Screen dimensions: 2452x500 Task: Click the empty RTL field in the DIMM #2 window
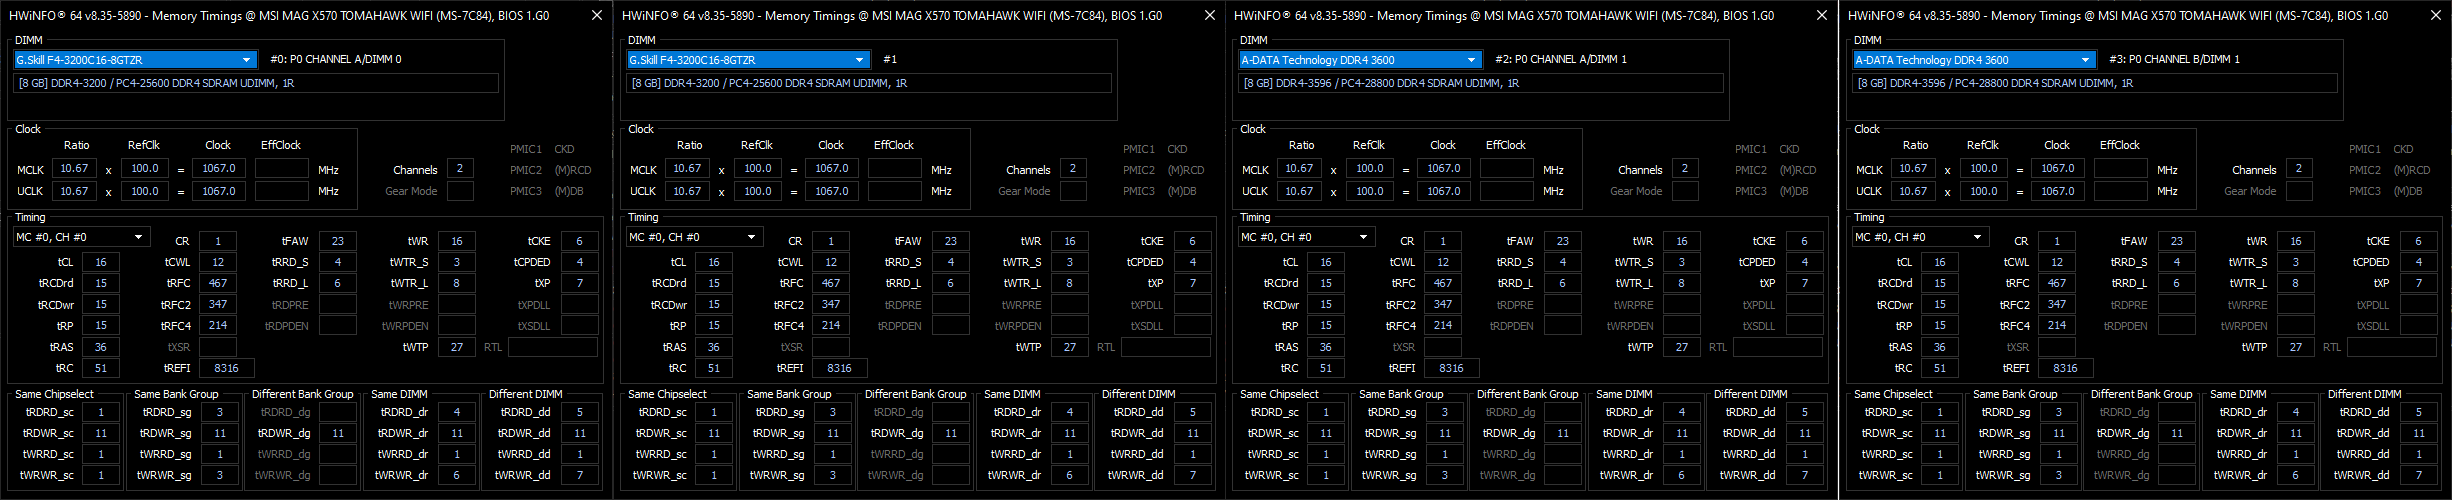1778,347
